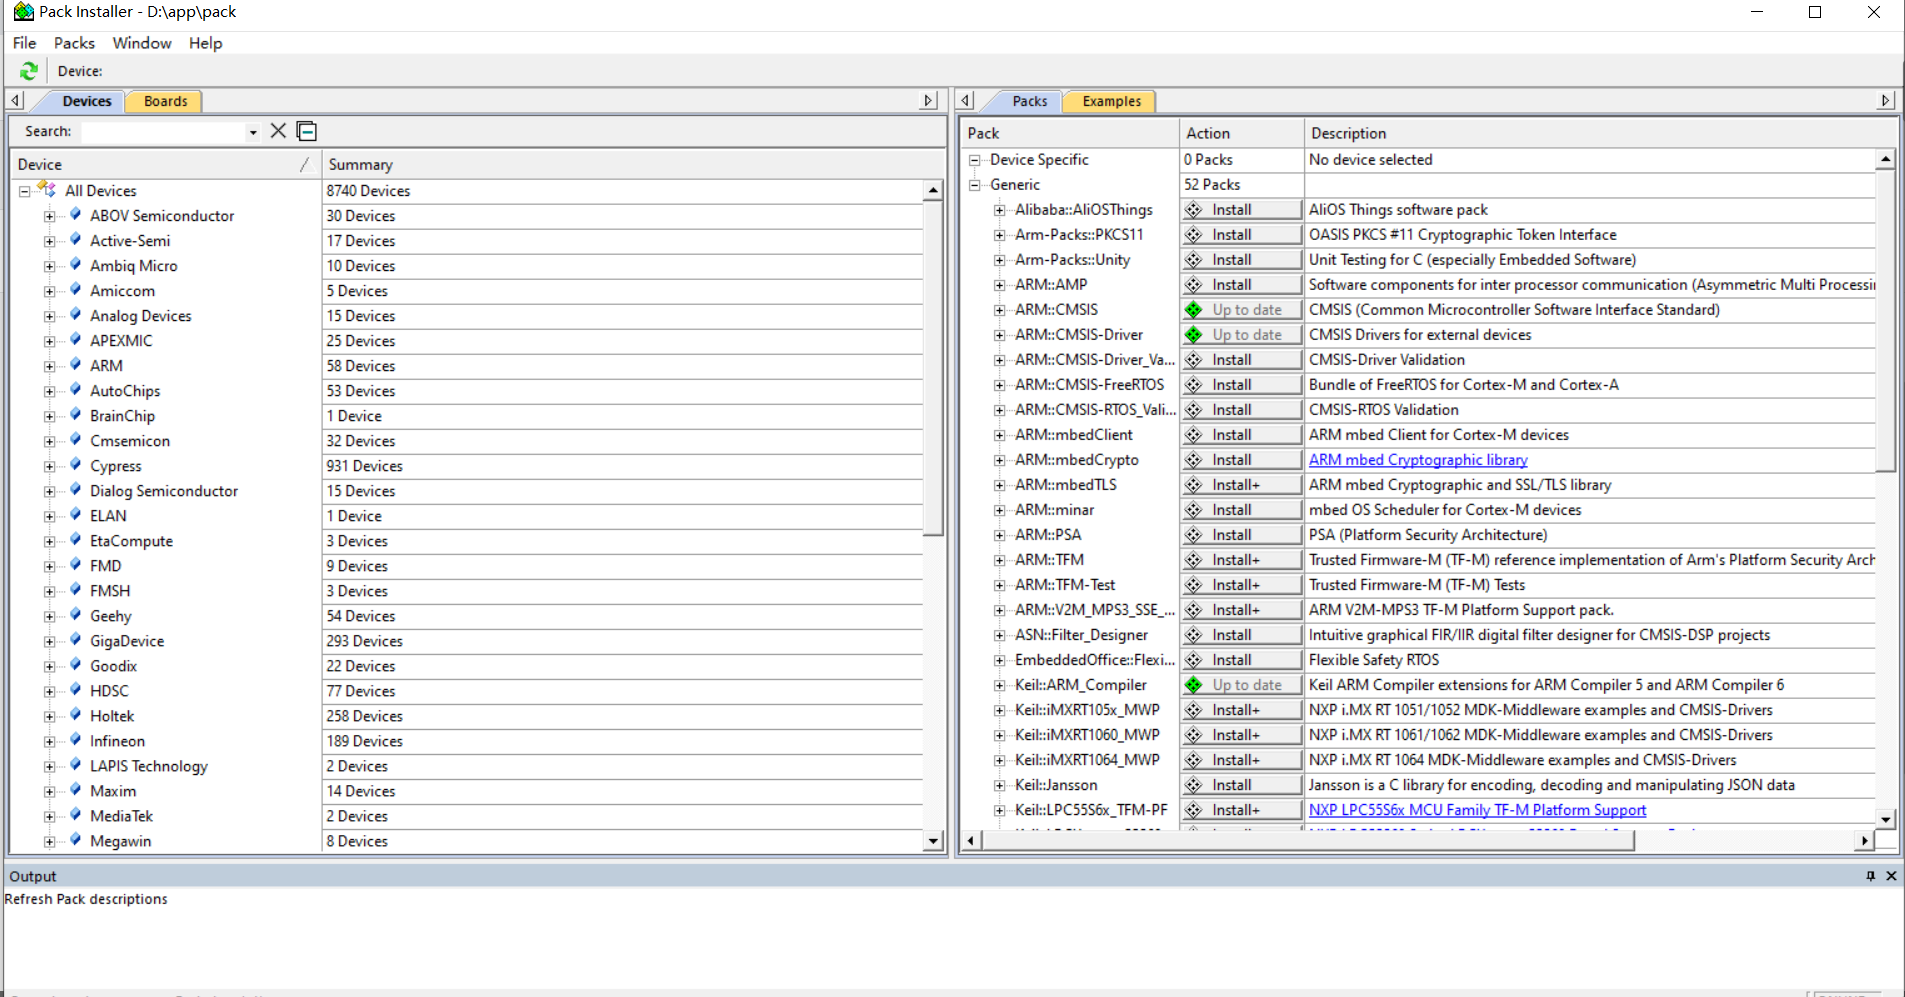Viewport: 1905px width, 997px height.
Task: Sort by the Device column header
Action: [165, 164]
